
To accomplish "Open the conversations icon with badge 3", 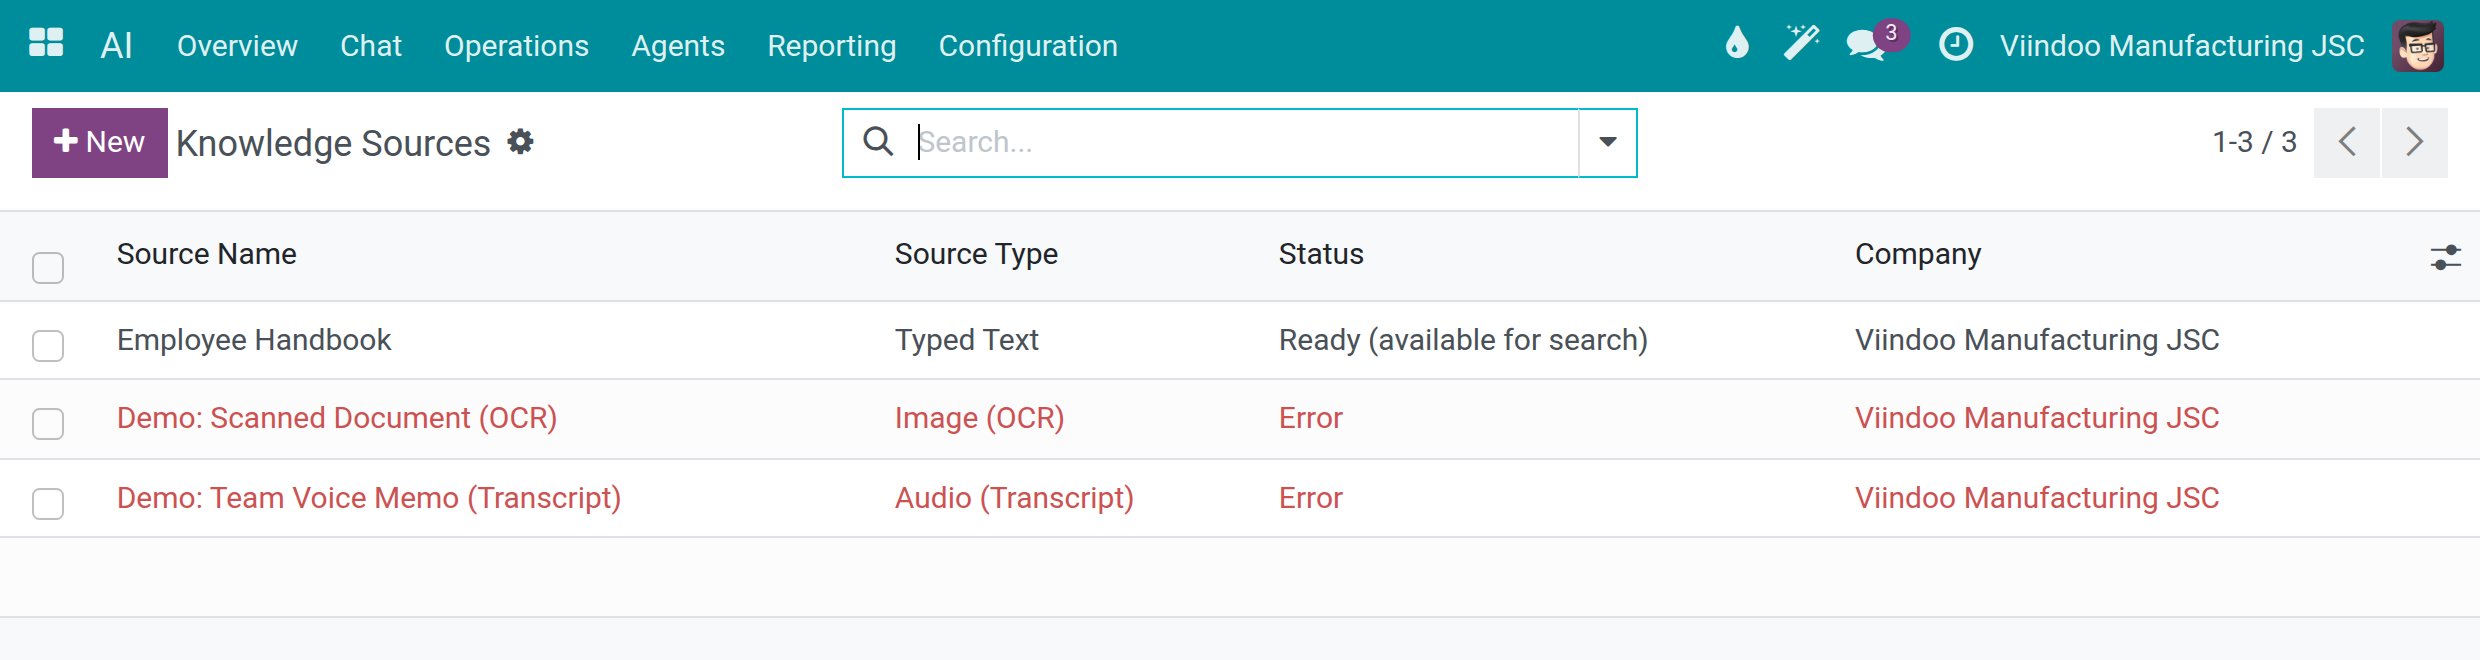I will 1876,42.
